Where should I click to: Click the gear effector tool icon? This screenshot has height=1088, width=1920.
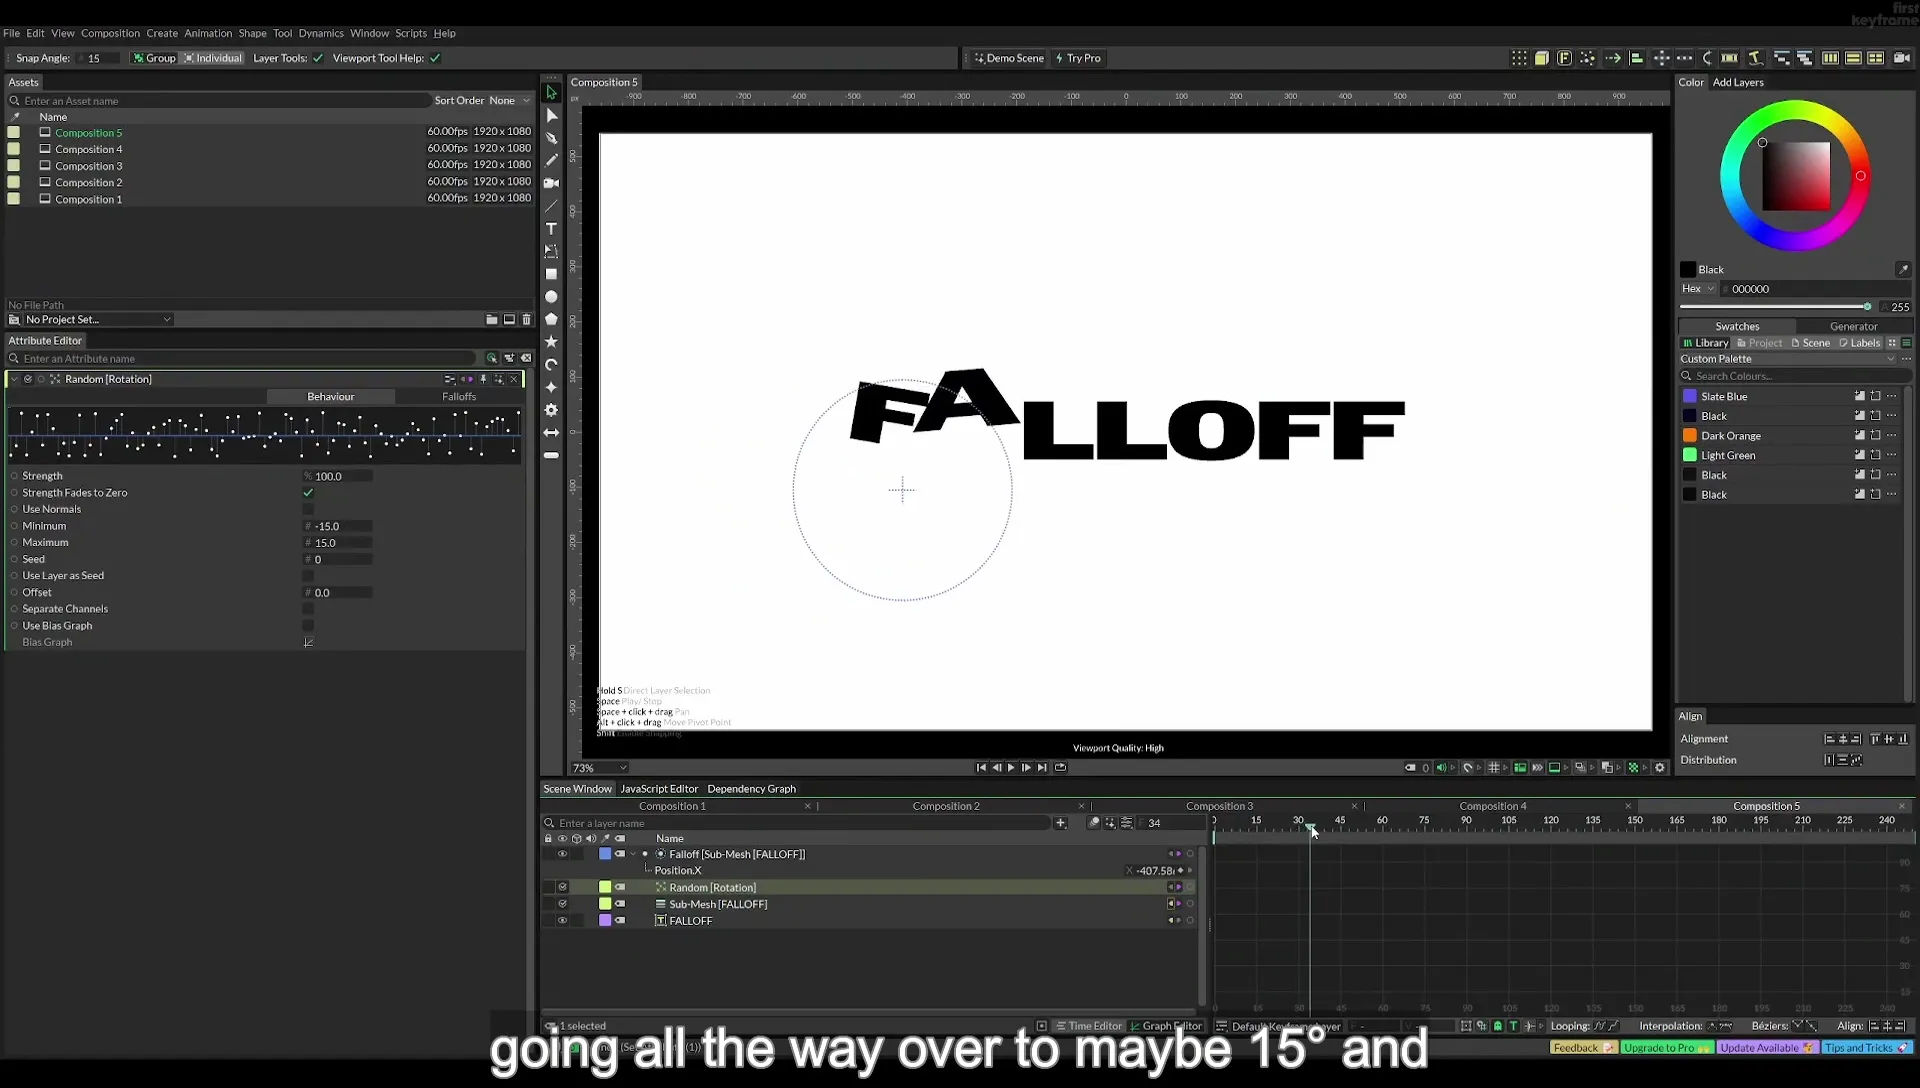click(x=551, y=410)
